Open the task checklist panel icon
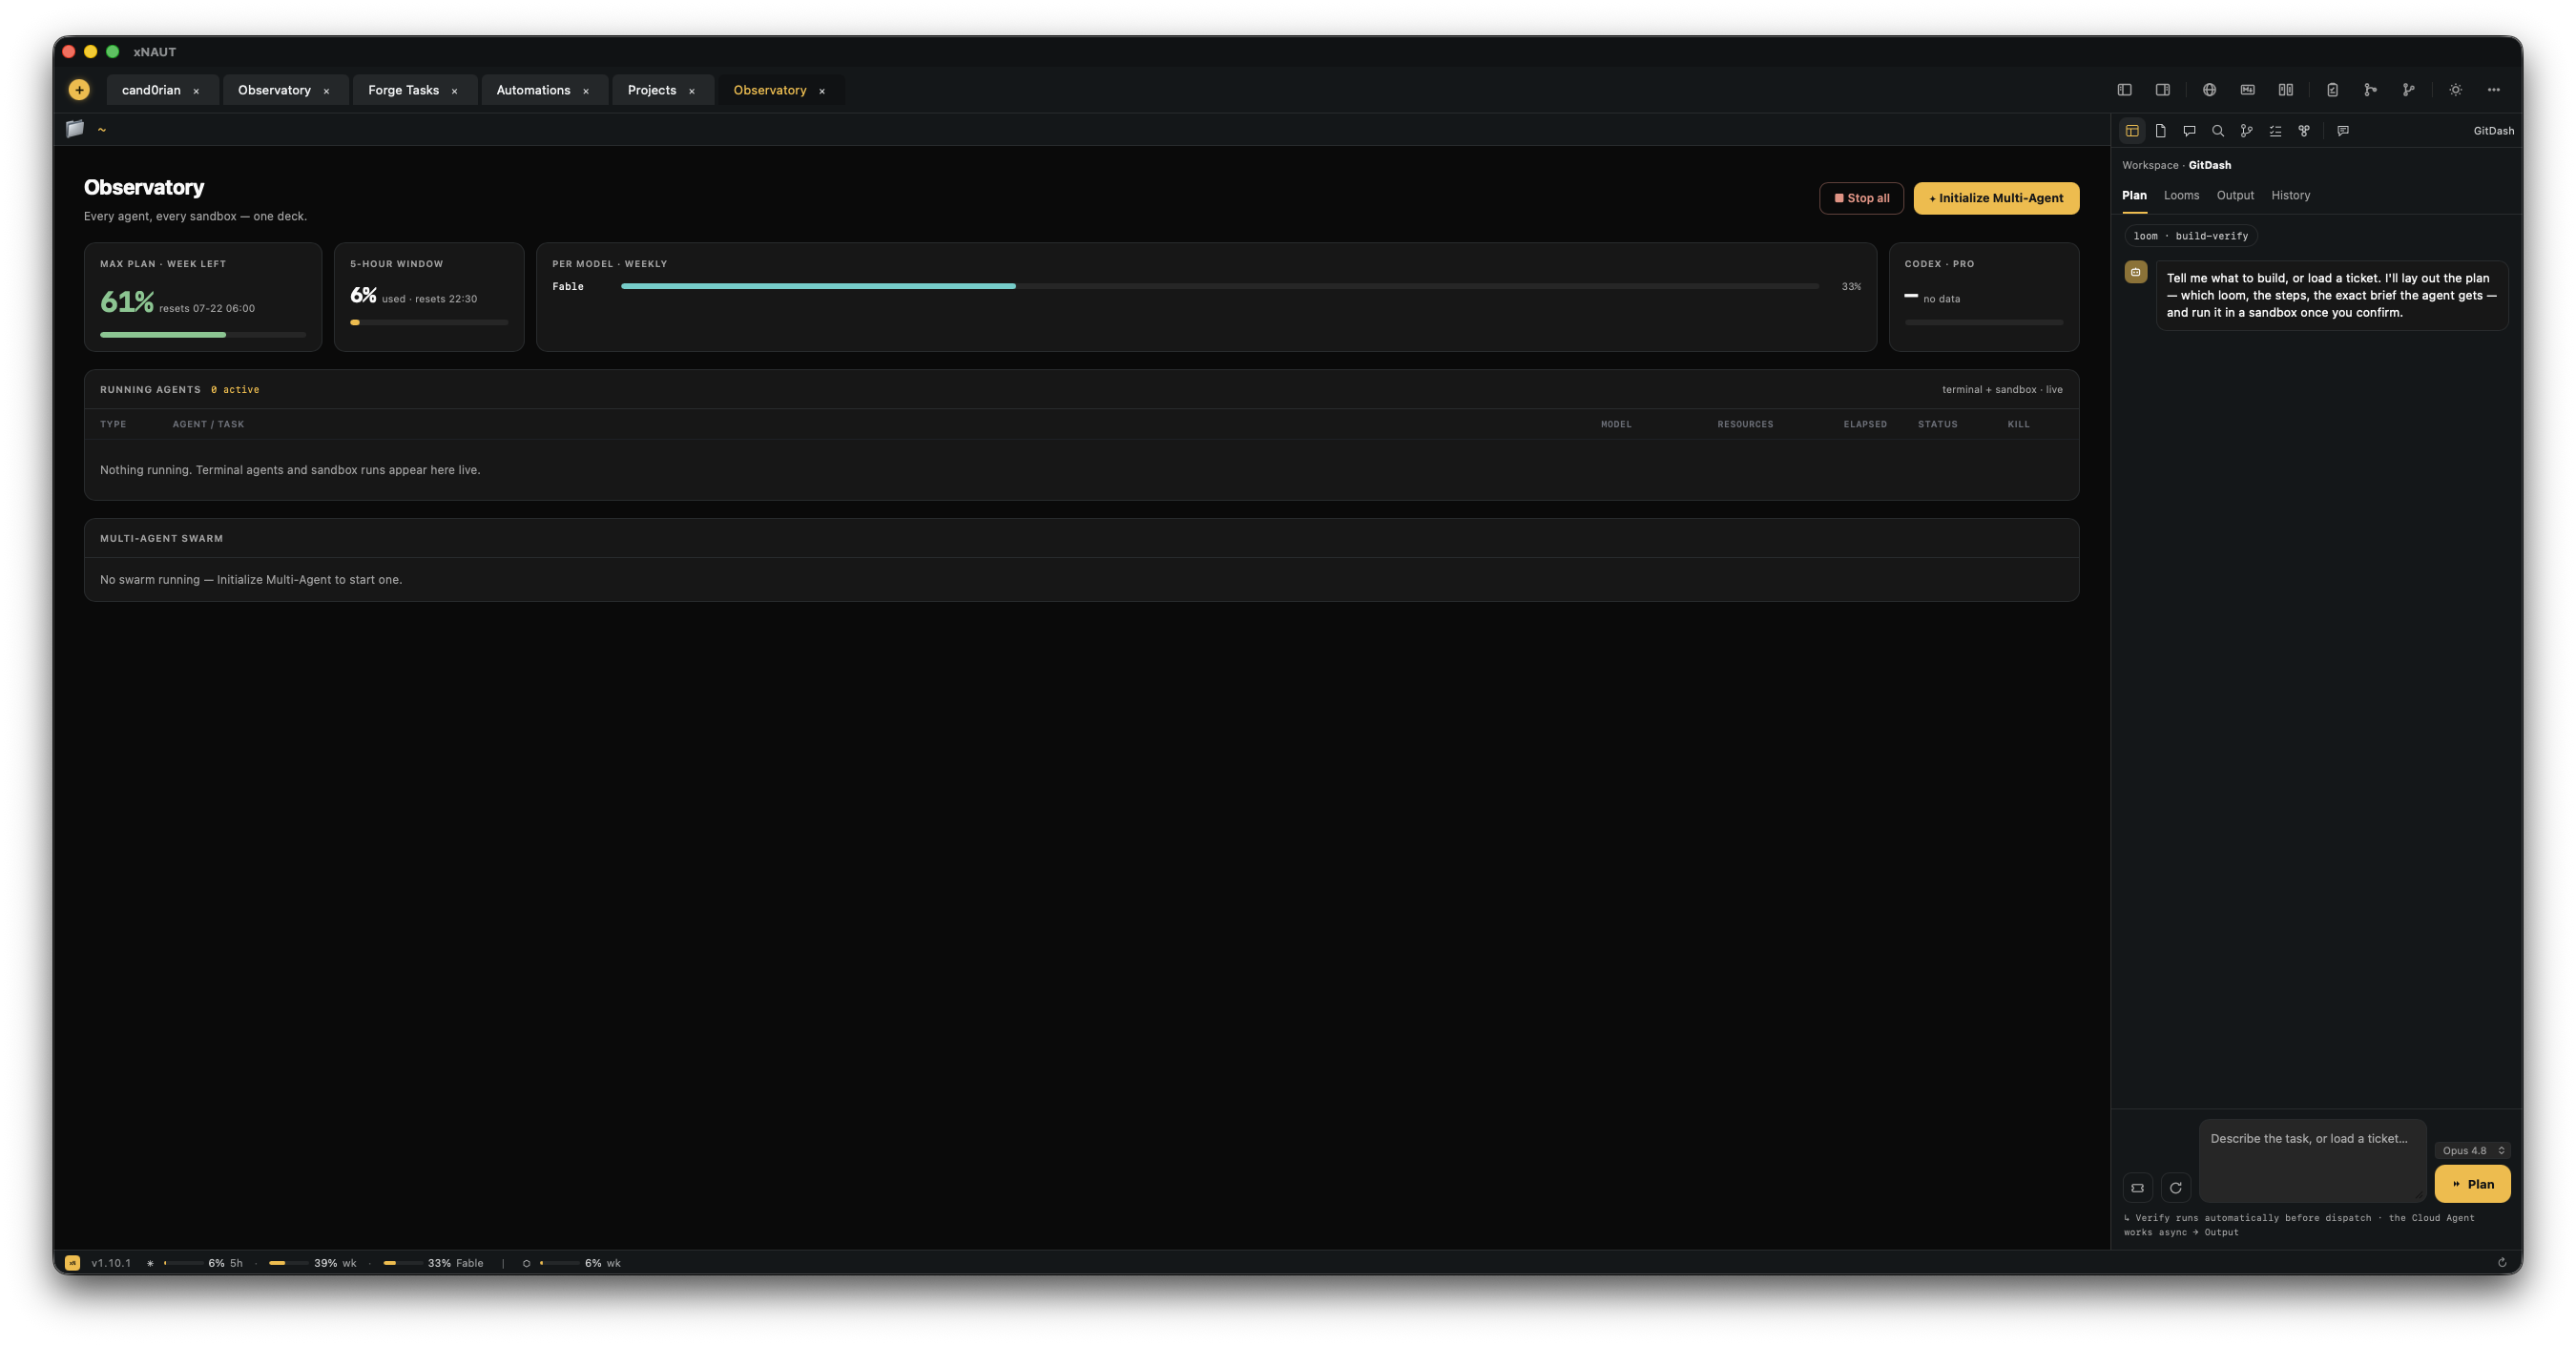 2275,131
